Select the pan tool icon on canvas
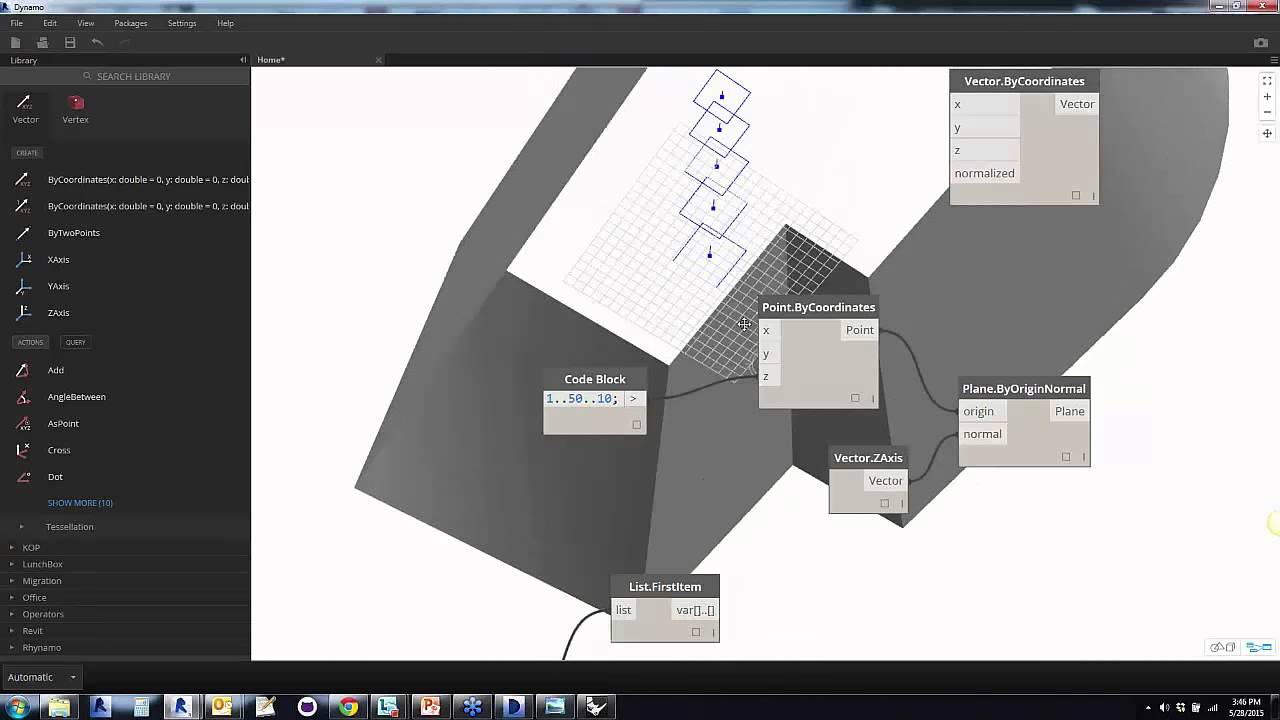 pyautogui.click(x=1267, y=133)
